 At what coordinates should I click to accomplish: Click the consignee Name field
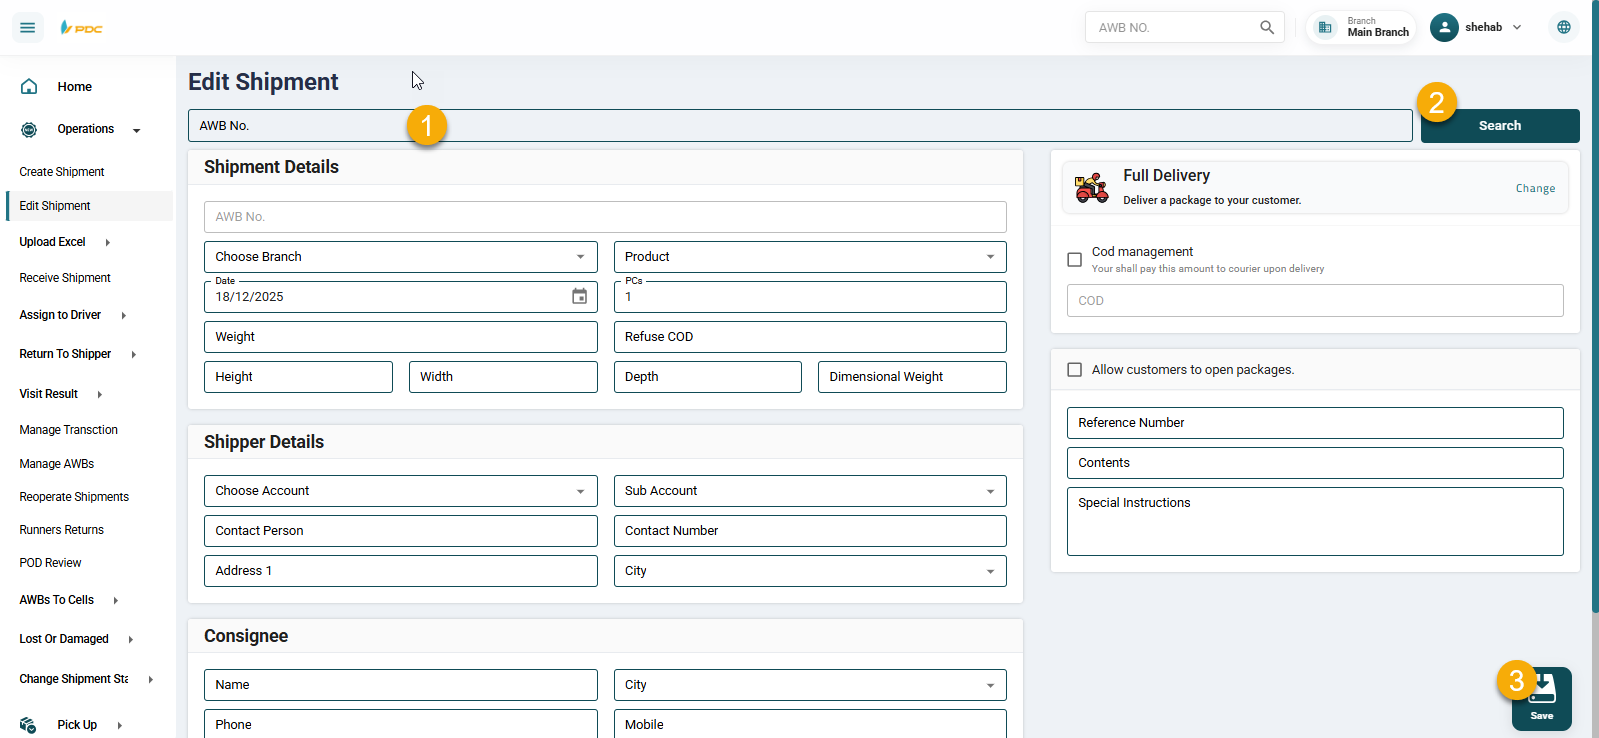(x=401, y=685)
